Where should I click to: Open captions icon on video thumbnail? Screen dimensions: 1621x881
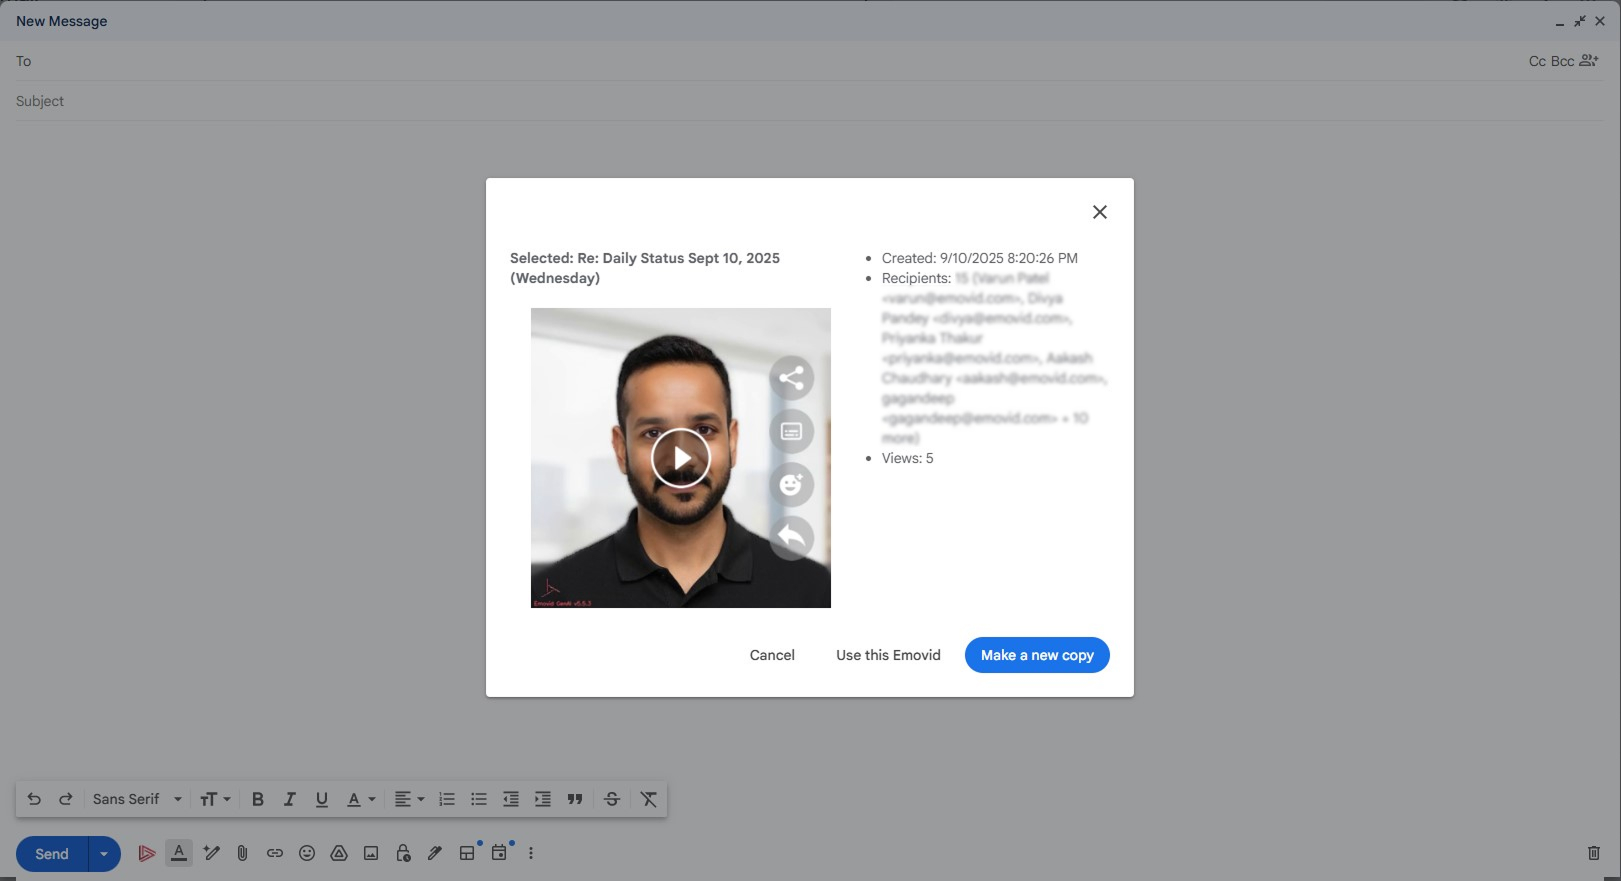791,431
